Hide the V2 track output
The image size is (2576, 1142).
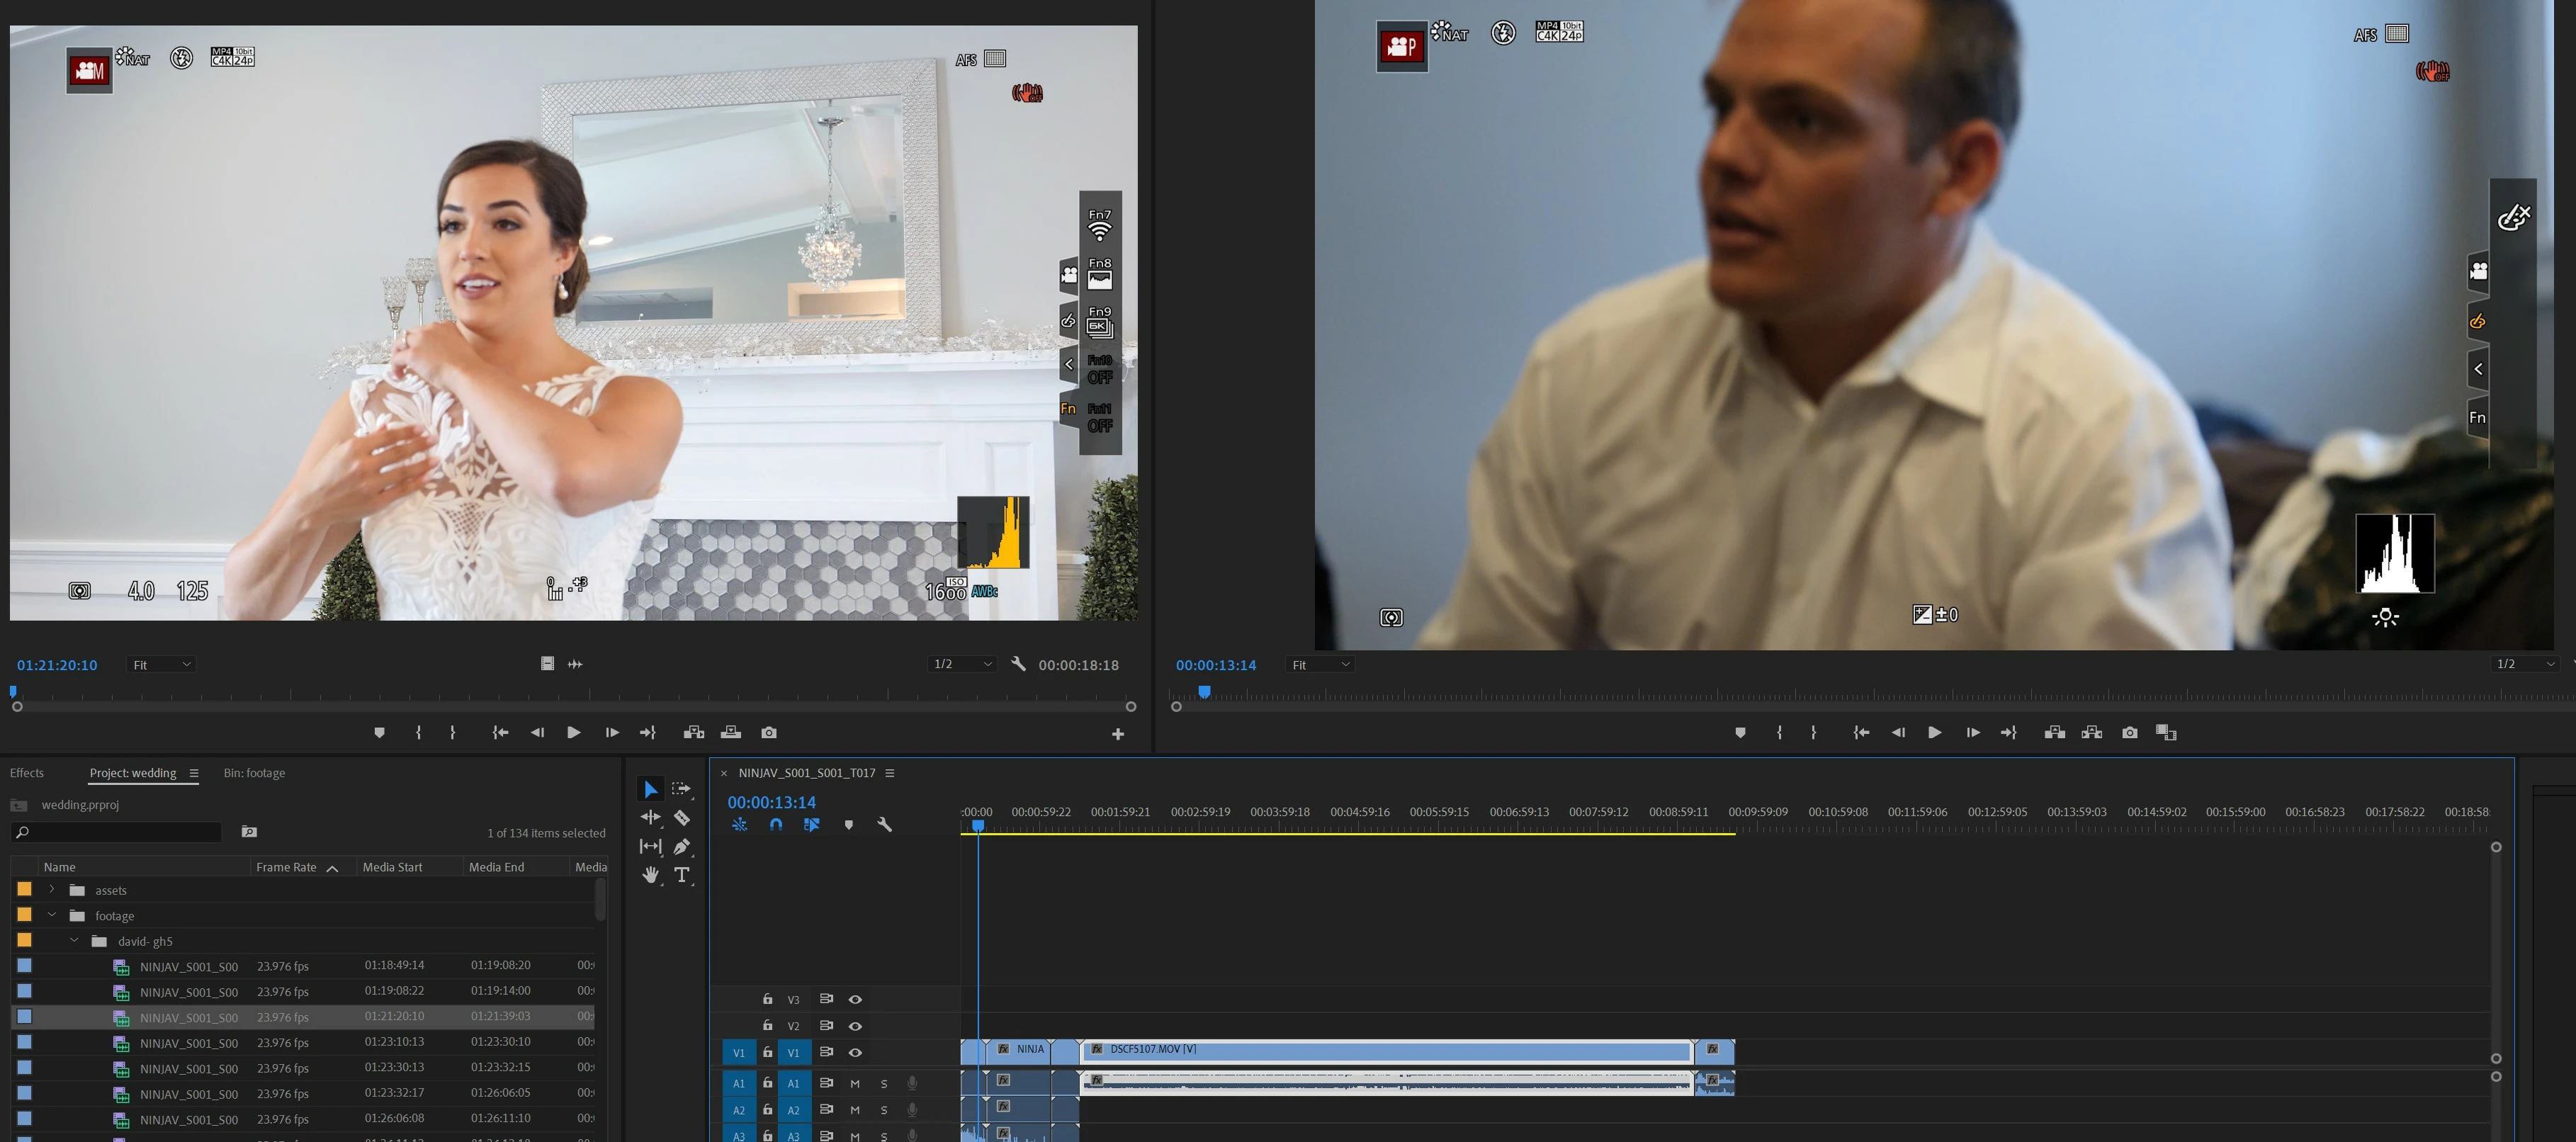855,1026
